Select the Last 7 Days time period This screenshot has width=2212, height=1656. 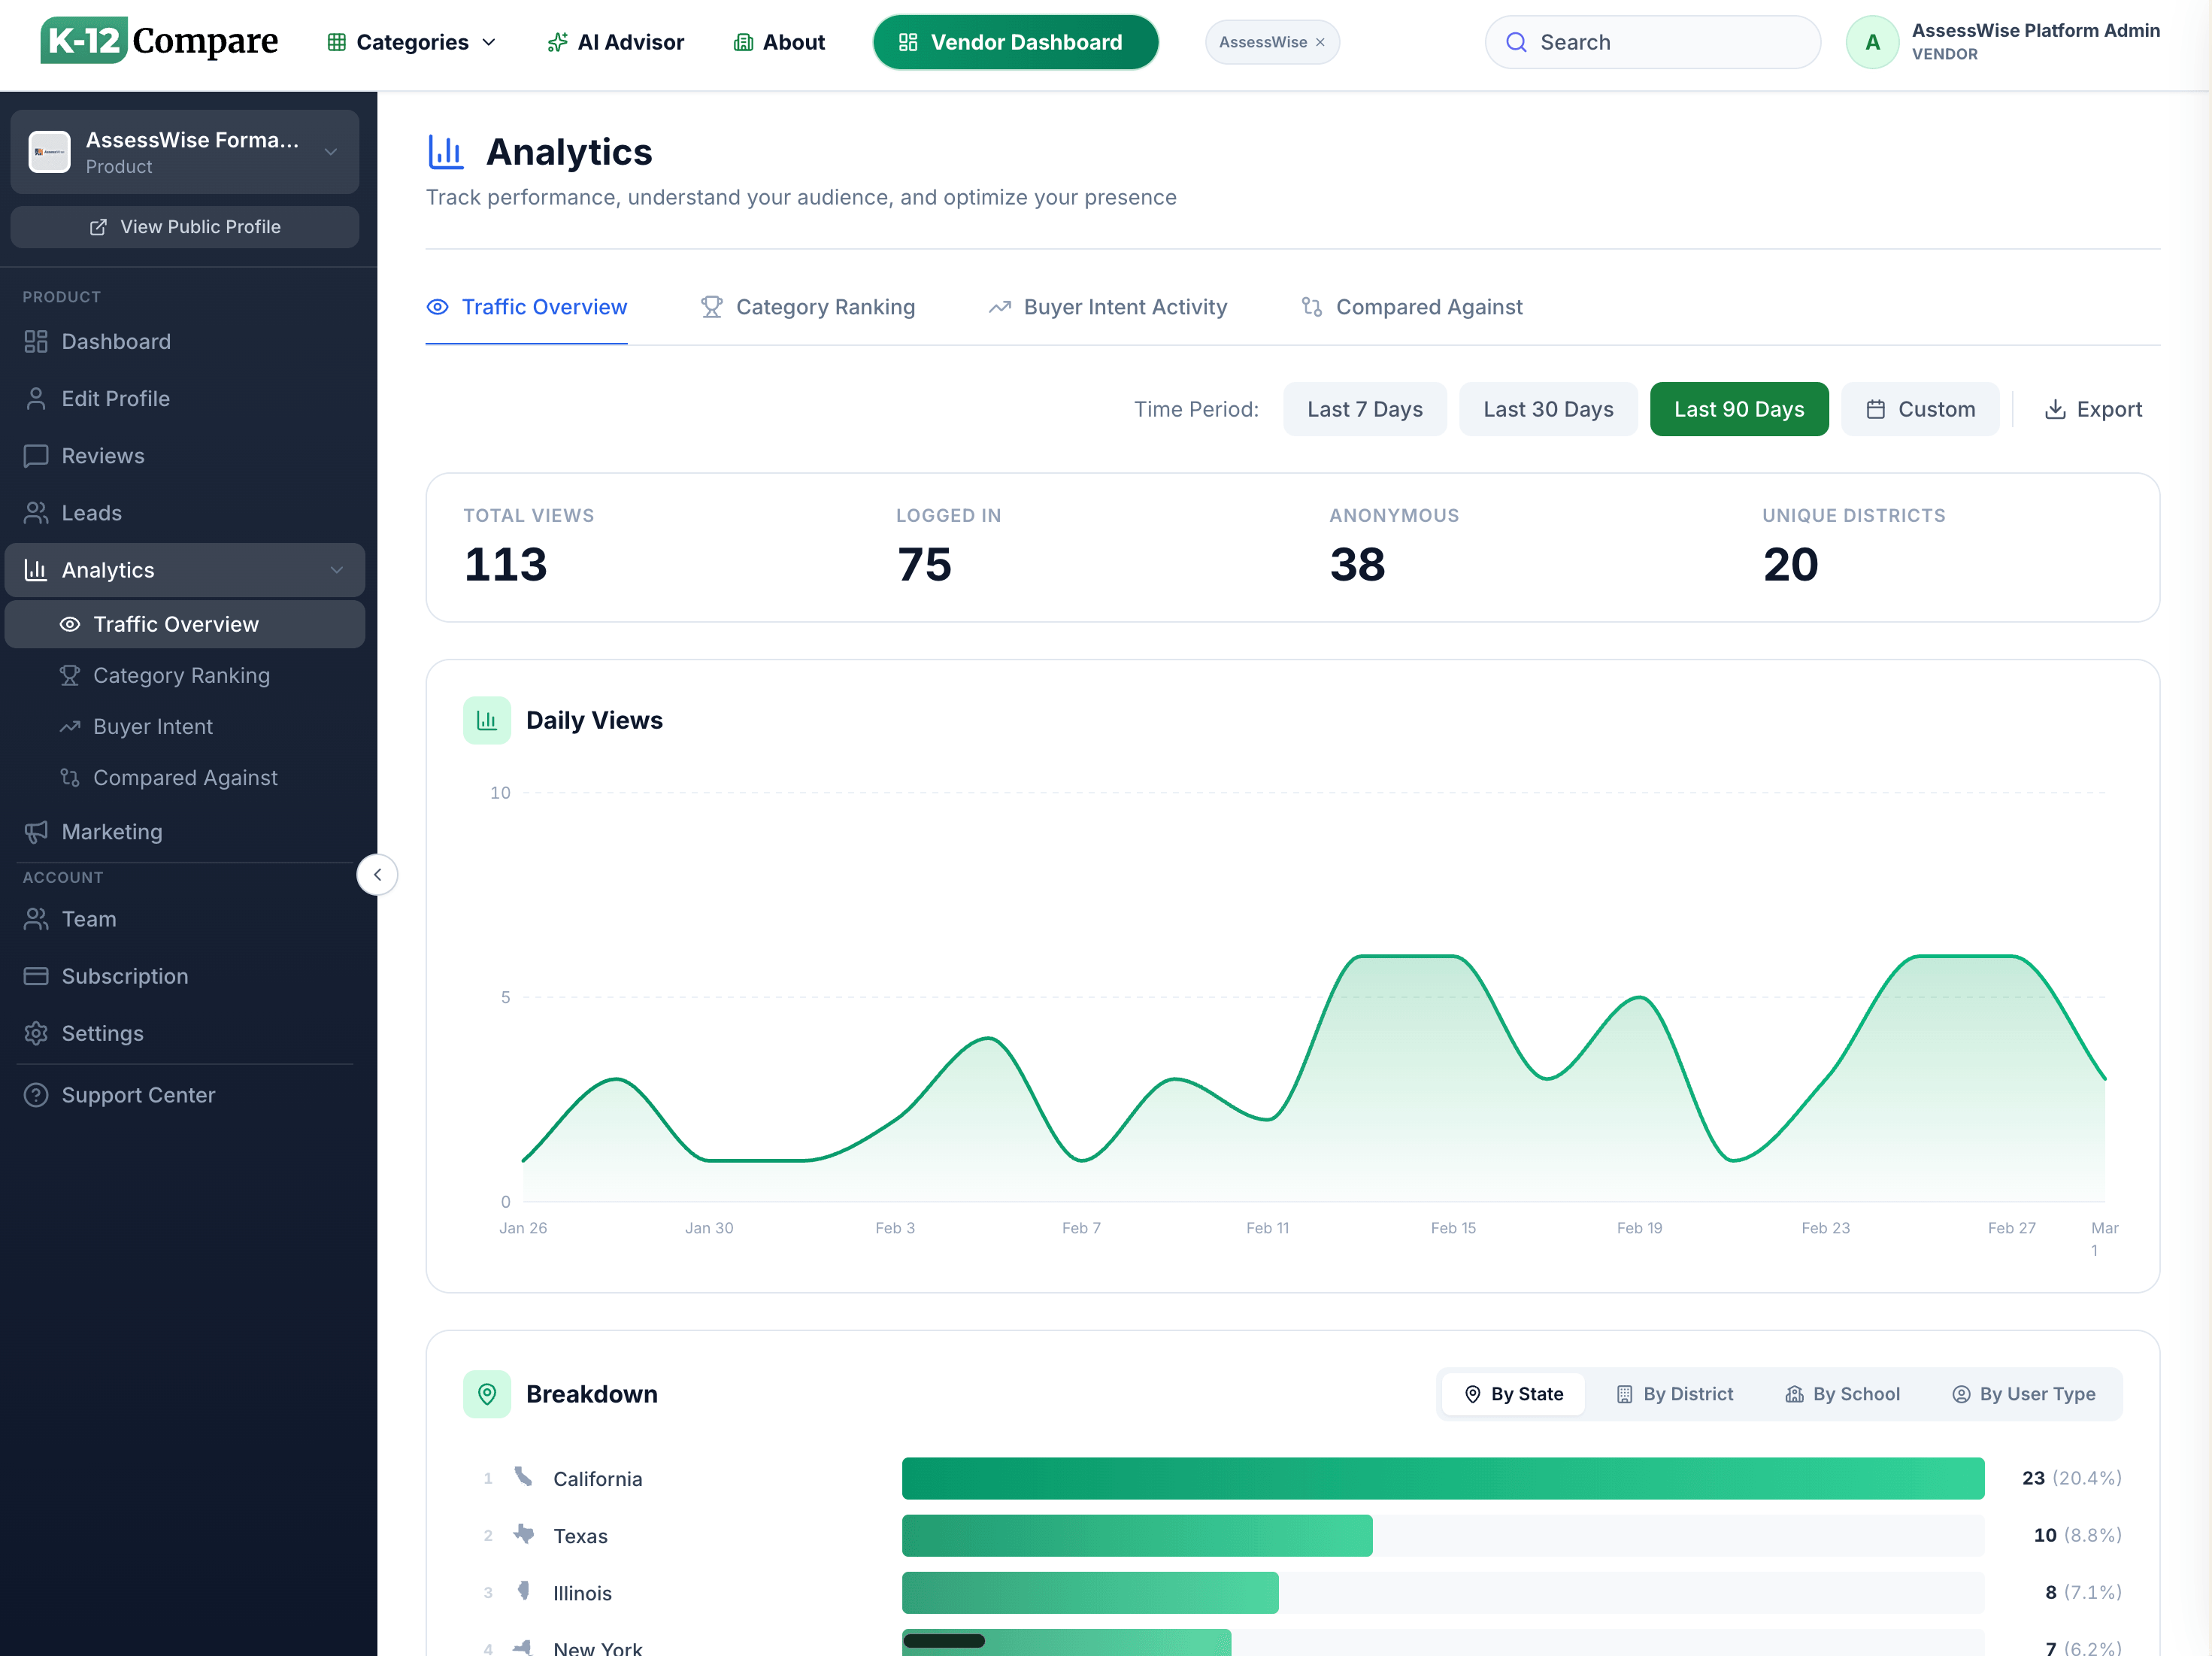tap(1365, 408)
